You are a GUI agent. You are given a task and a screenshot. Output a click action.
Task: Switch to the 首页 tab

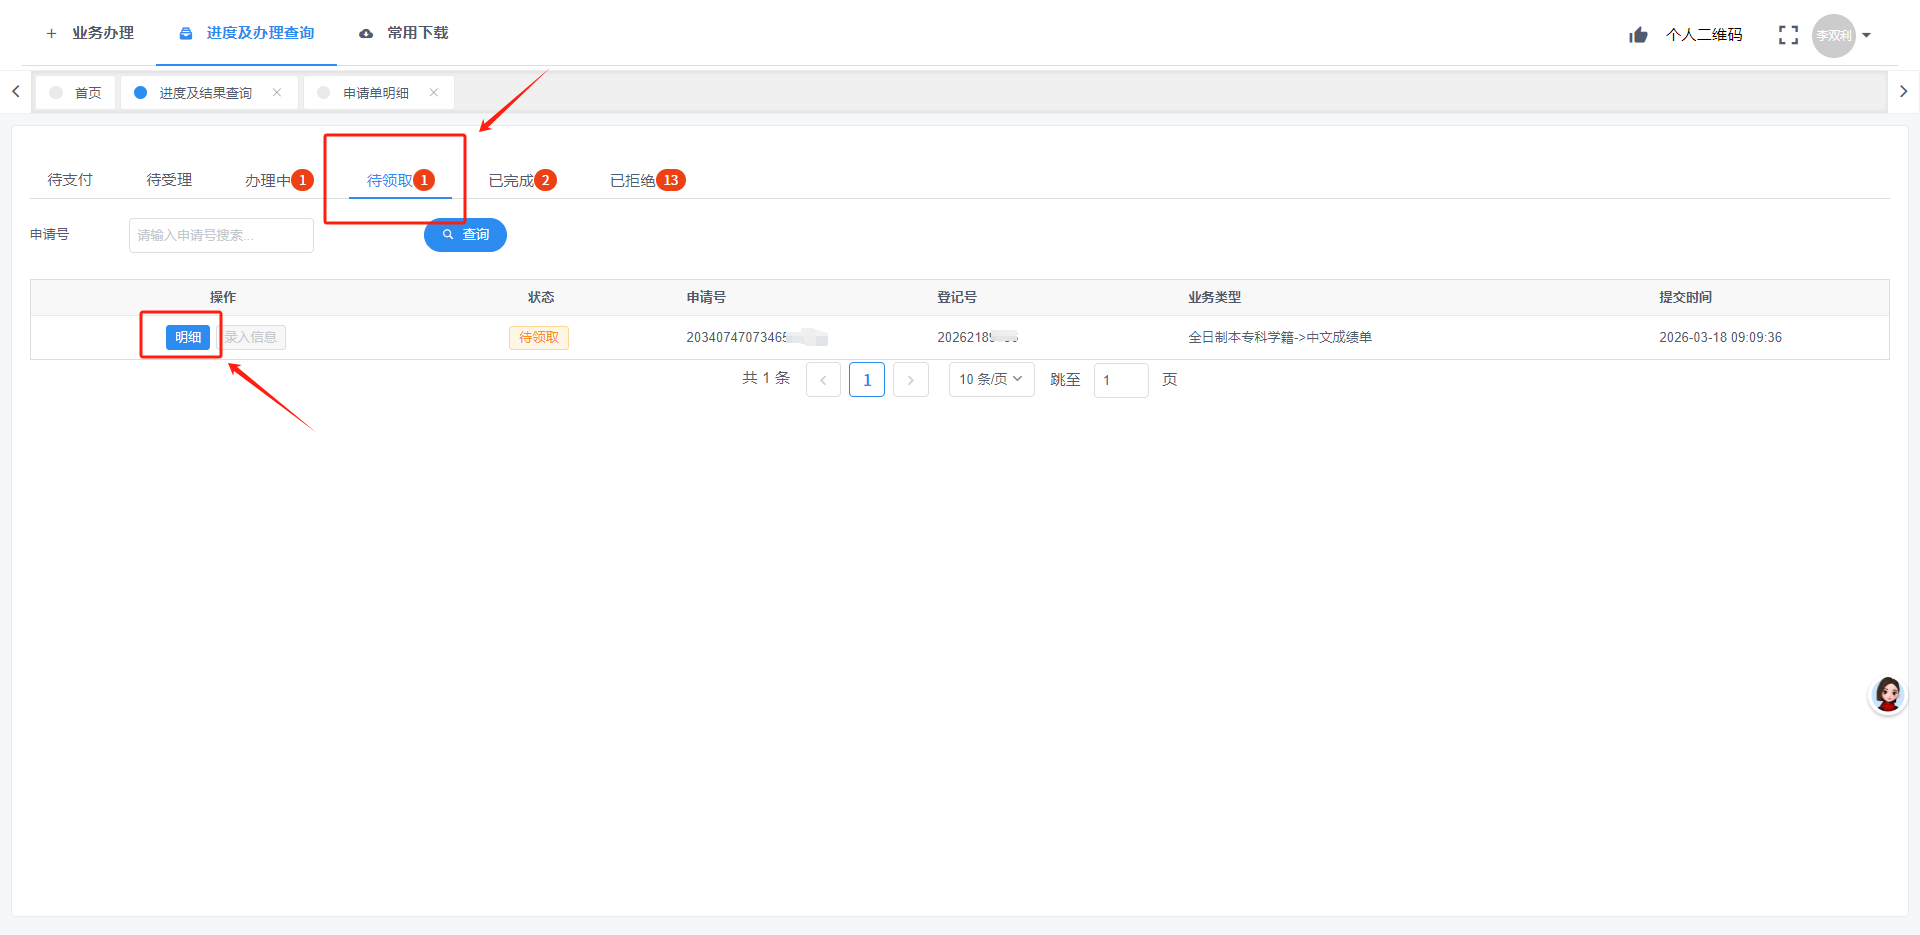pos(76,92)
